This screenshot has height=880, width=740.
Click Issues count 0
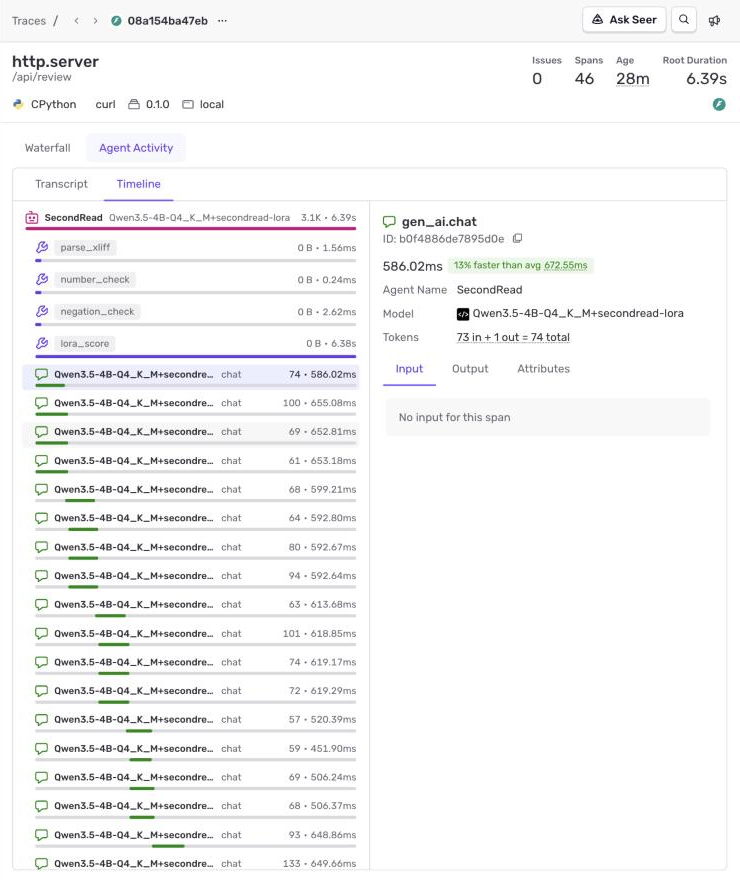pyautogui.click(x=537, y=79)
